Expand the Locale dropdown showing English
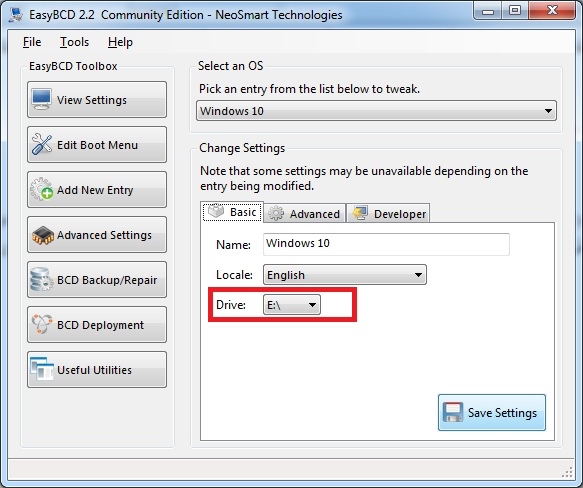 click(x=345, y=275)
